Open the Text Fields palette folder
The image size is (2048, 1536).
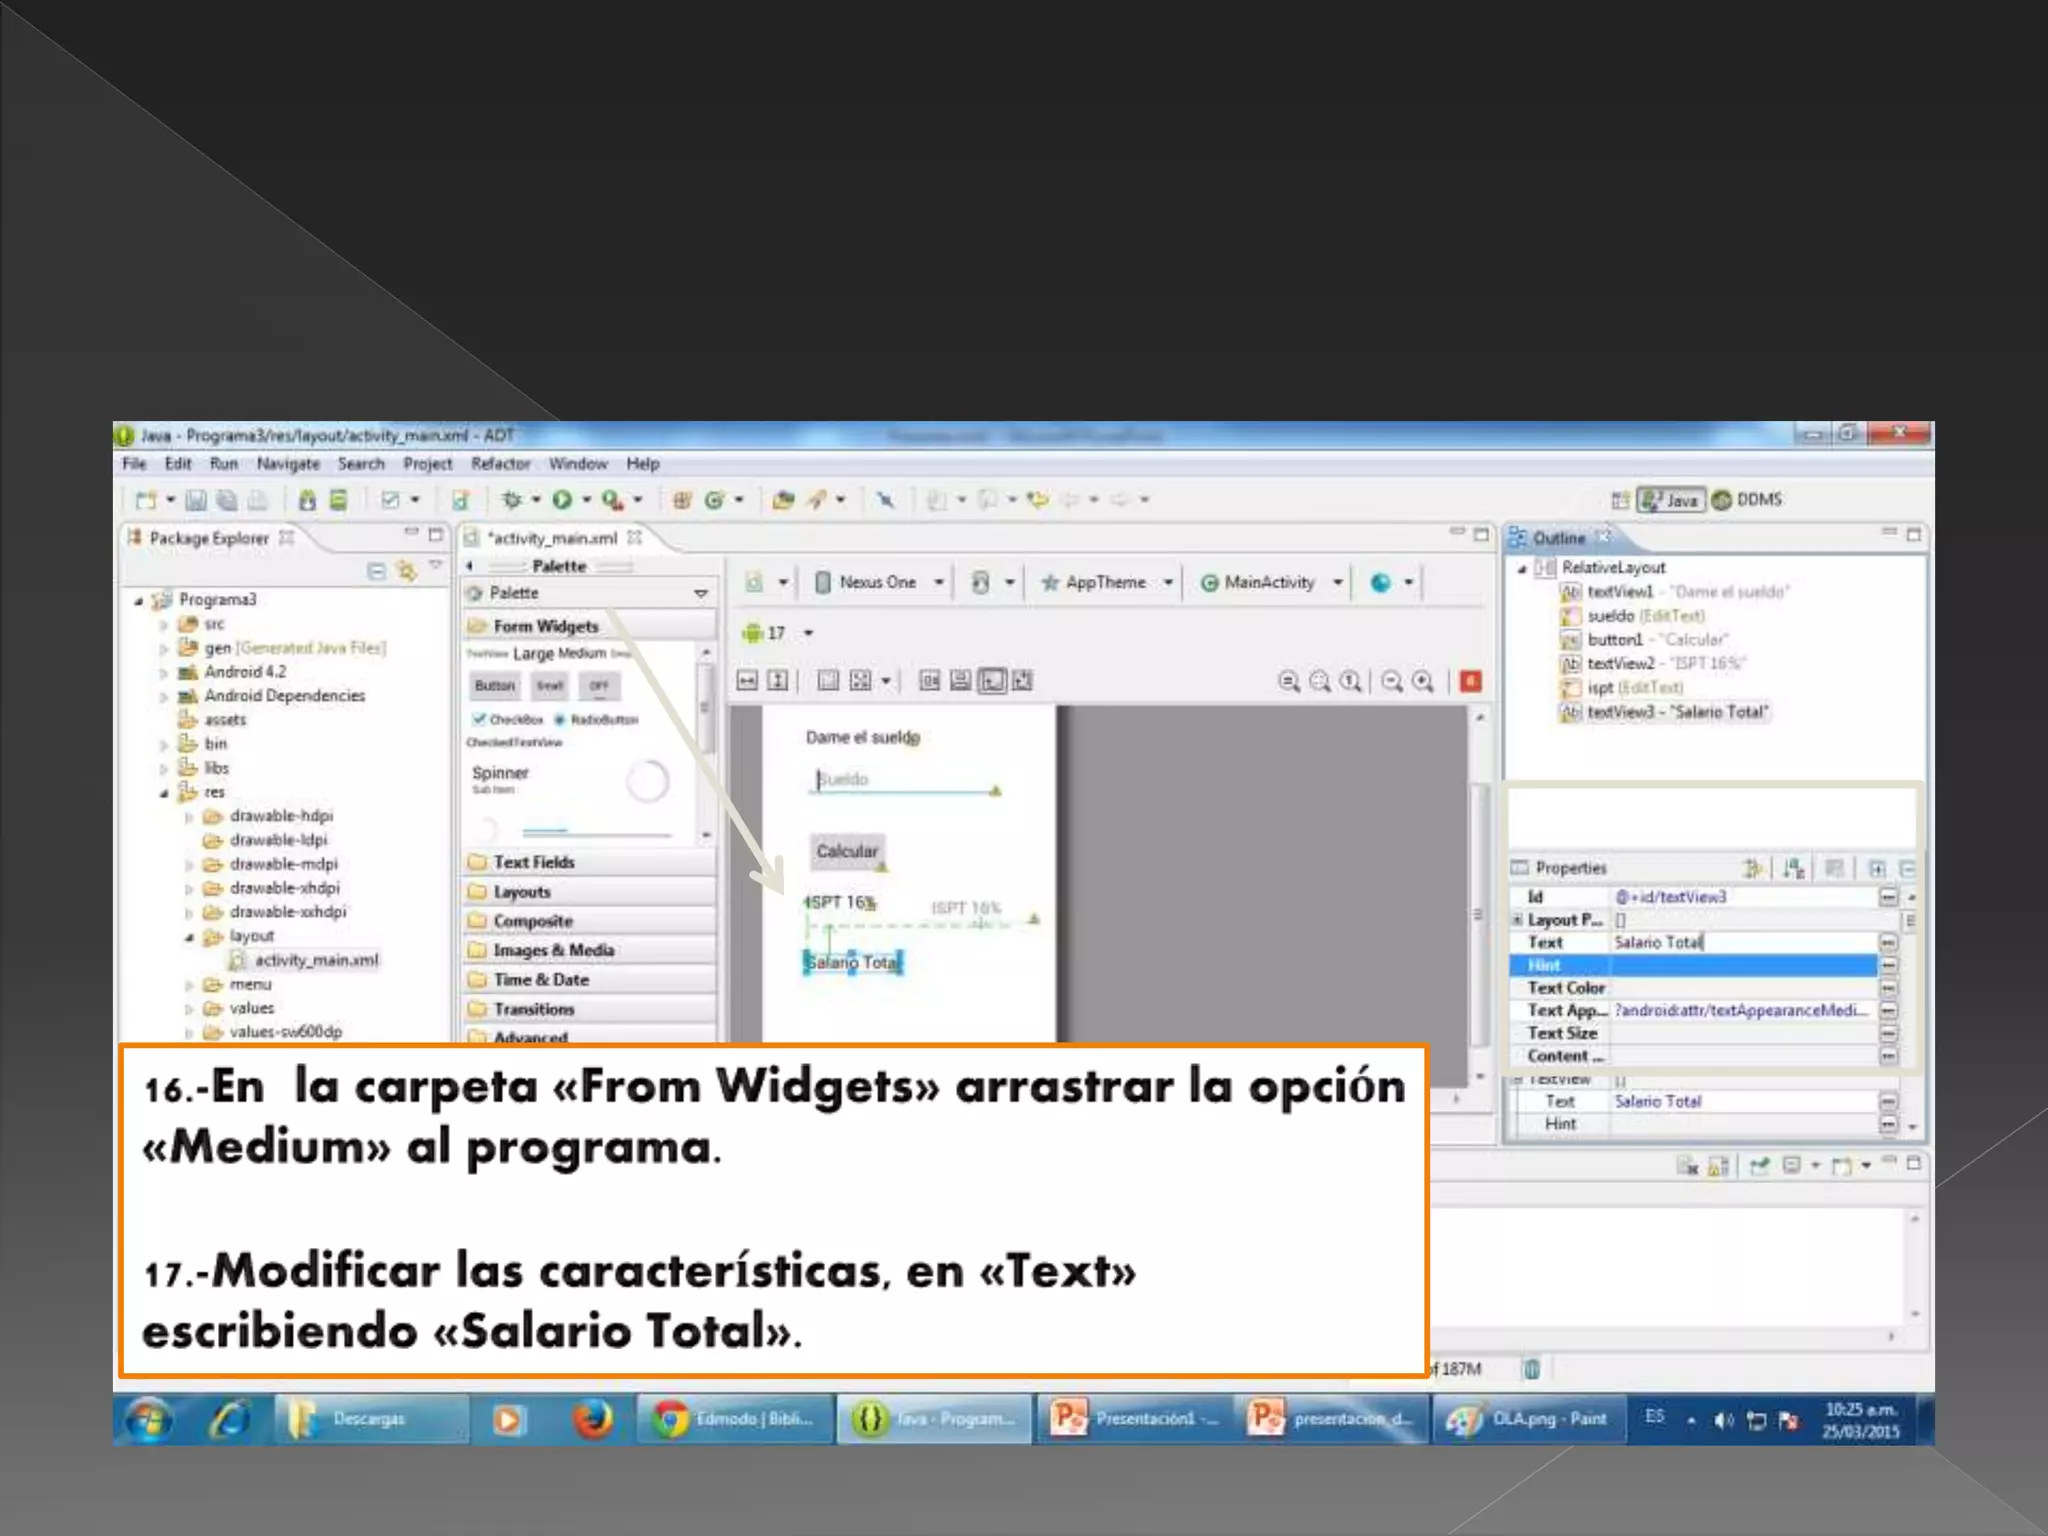[x=590, y=862]
